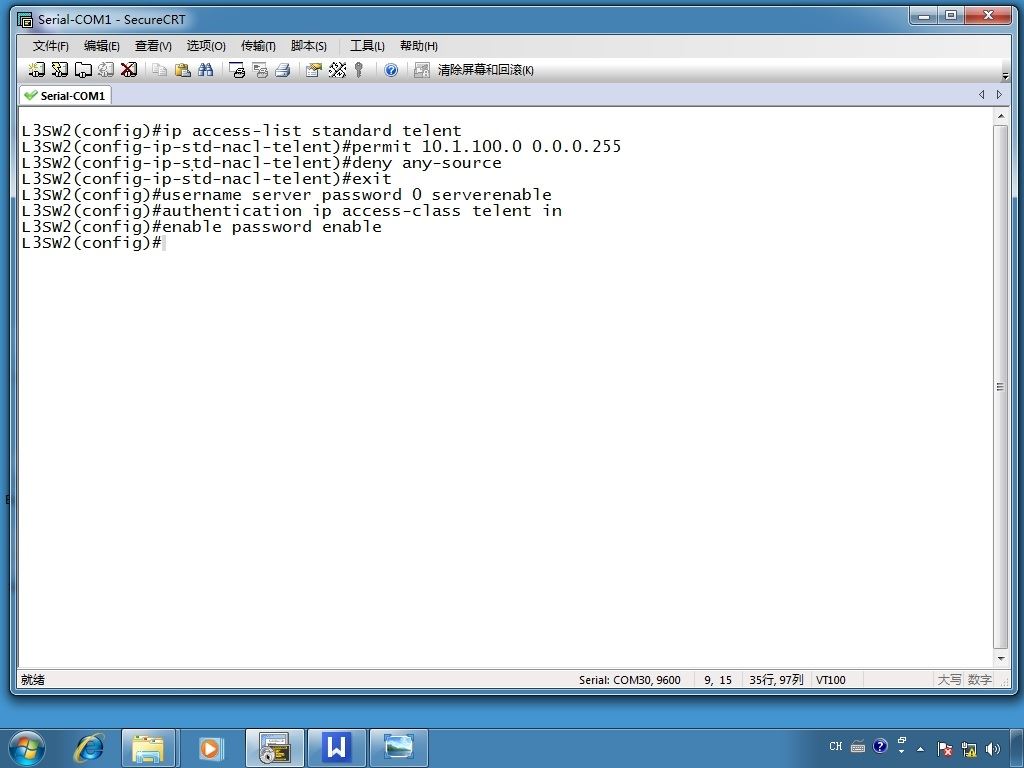Click the Connect toolbar icon
The height and width of the screenshot is (768, 1024).
pyautogui.click(x=37, y=70)
